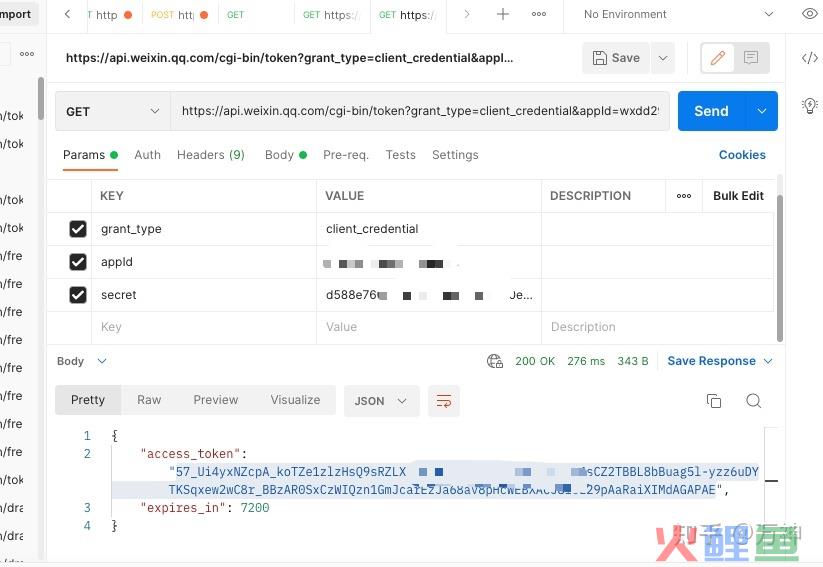
Task: Click the pencil edit mode icon
Action: (x=718, y=58)
